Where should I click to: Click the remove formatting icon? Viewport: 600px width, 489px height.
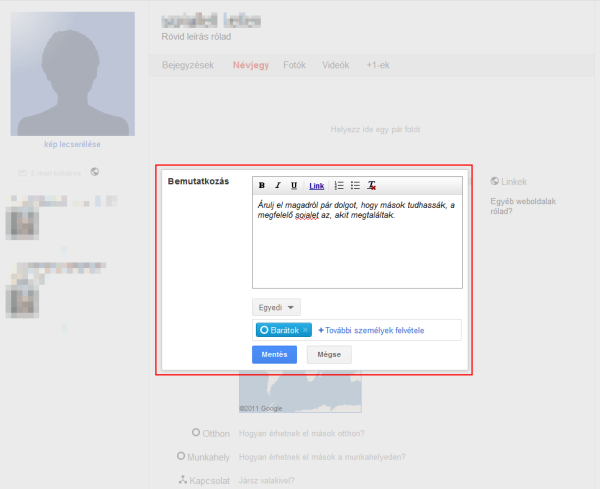click(371, 185)
